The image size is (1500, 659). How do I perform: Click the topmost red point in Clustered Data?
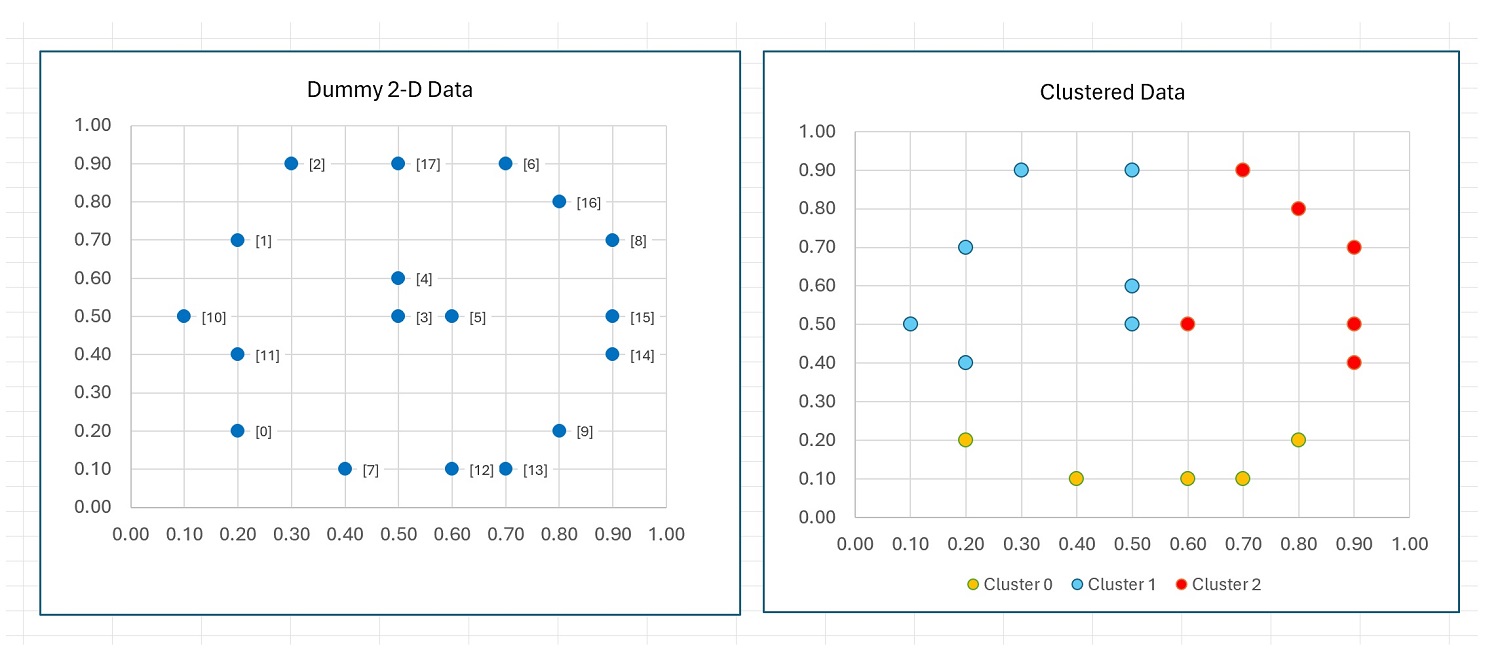click(1242, 170)
